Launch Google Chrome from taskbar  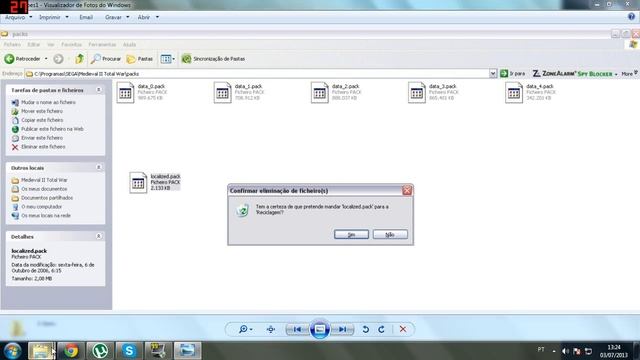71,351
